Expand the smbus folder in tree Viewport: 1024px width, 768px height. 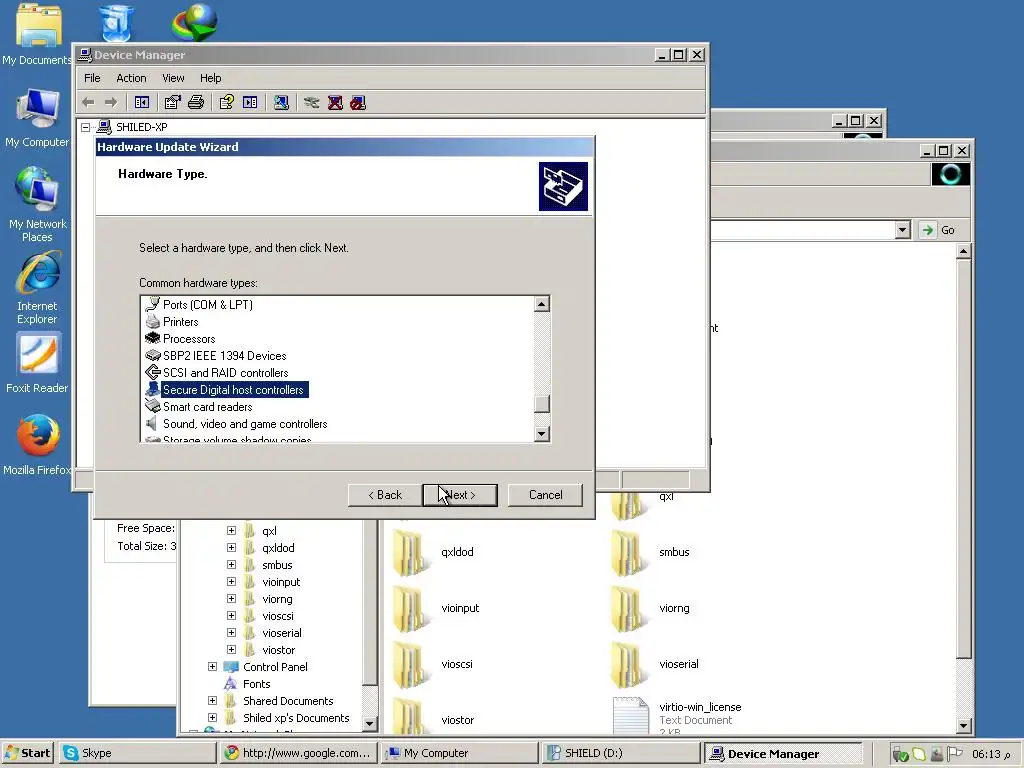(x=231, y=565)
